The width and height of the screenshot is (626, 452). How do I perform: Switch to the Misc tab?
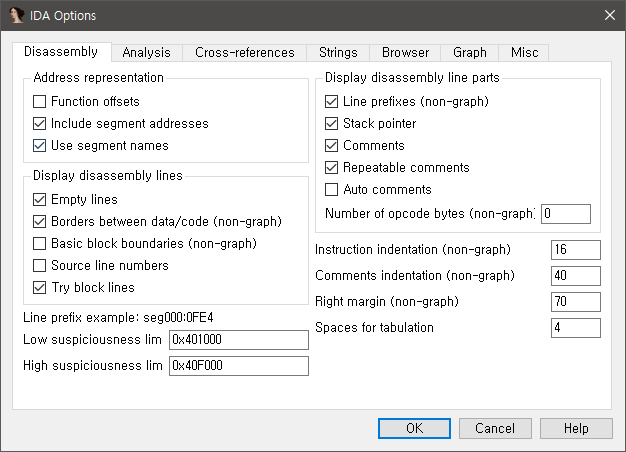click(x=524, y=53)
